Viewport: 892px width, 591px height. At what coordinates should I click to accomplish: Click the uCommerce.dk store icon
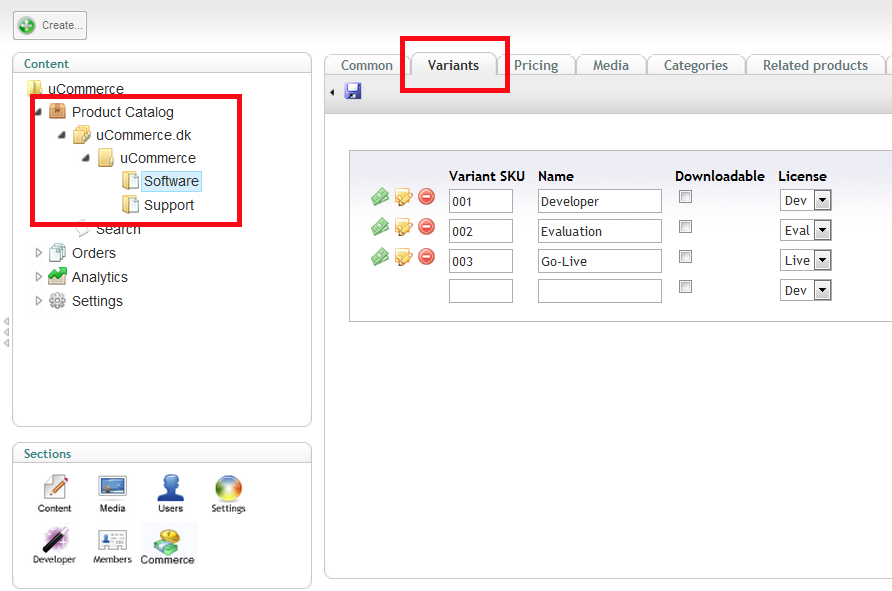point(81,135)
